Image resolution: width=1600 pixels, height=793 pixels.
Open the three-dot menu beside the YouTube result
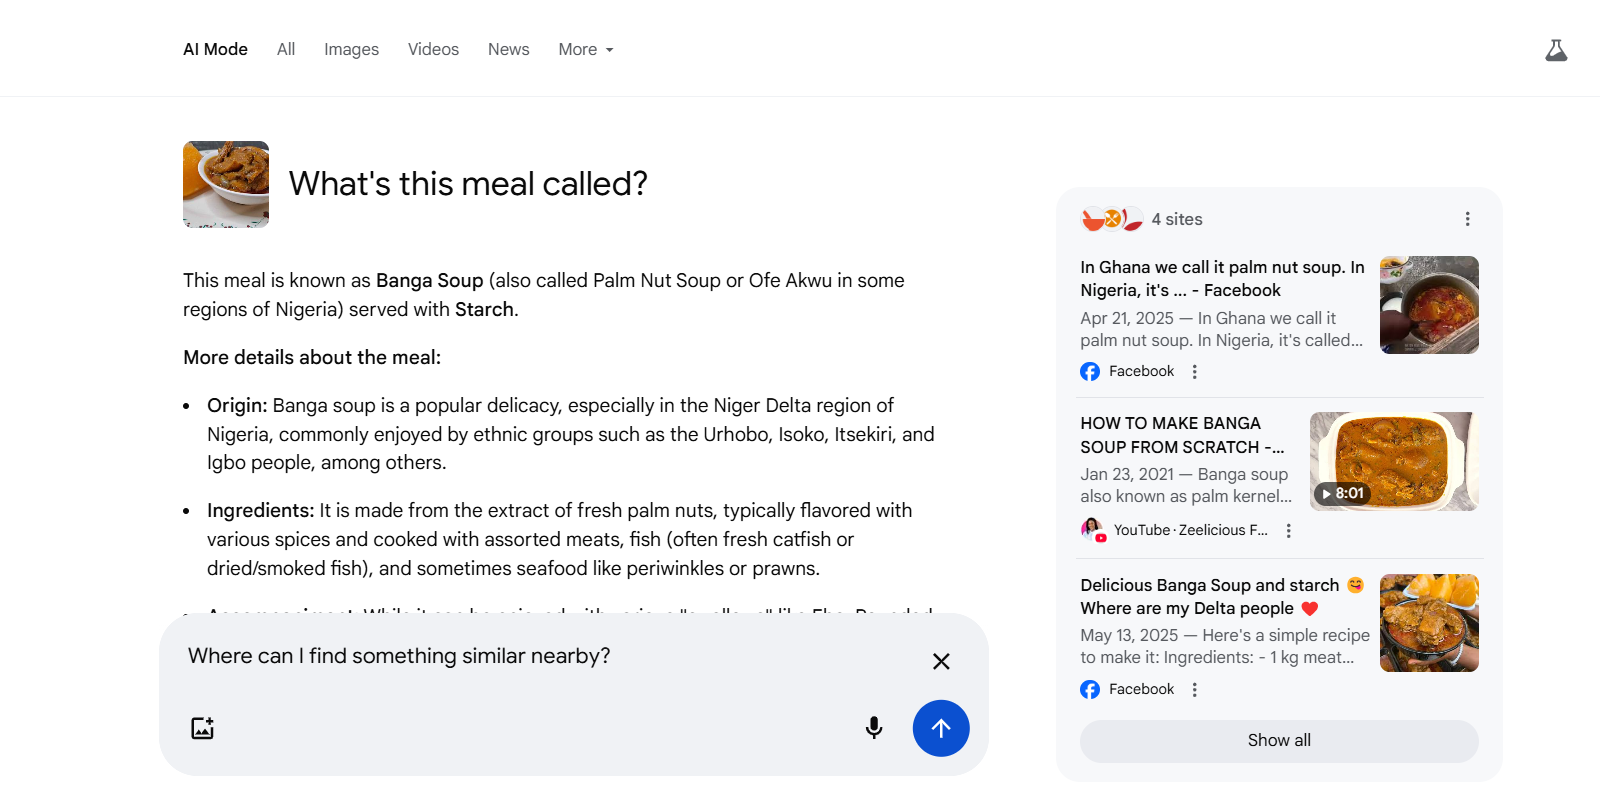(x=1288, y=530)
